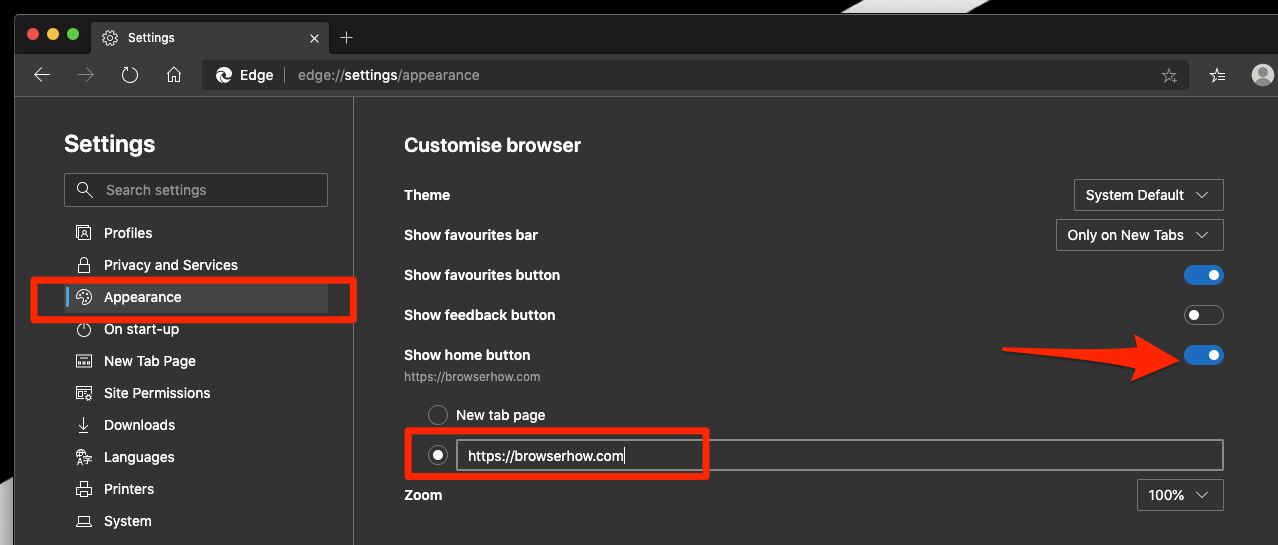Enable the Show feedback button switch
This screenshot has height=545, width=1278.
point(1203,315)
